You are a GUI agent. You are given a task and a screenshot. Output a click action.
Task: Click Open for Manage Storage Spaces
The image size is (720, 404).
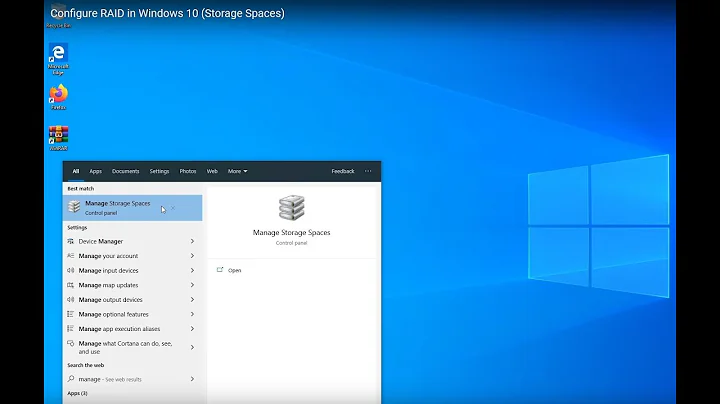[x=235, y=270]
